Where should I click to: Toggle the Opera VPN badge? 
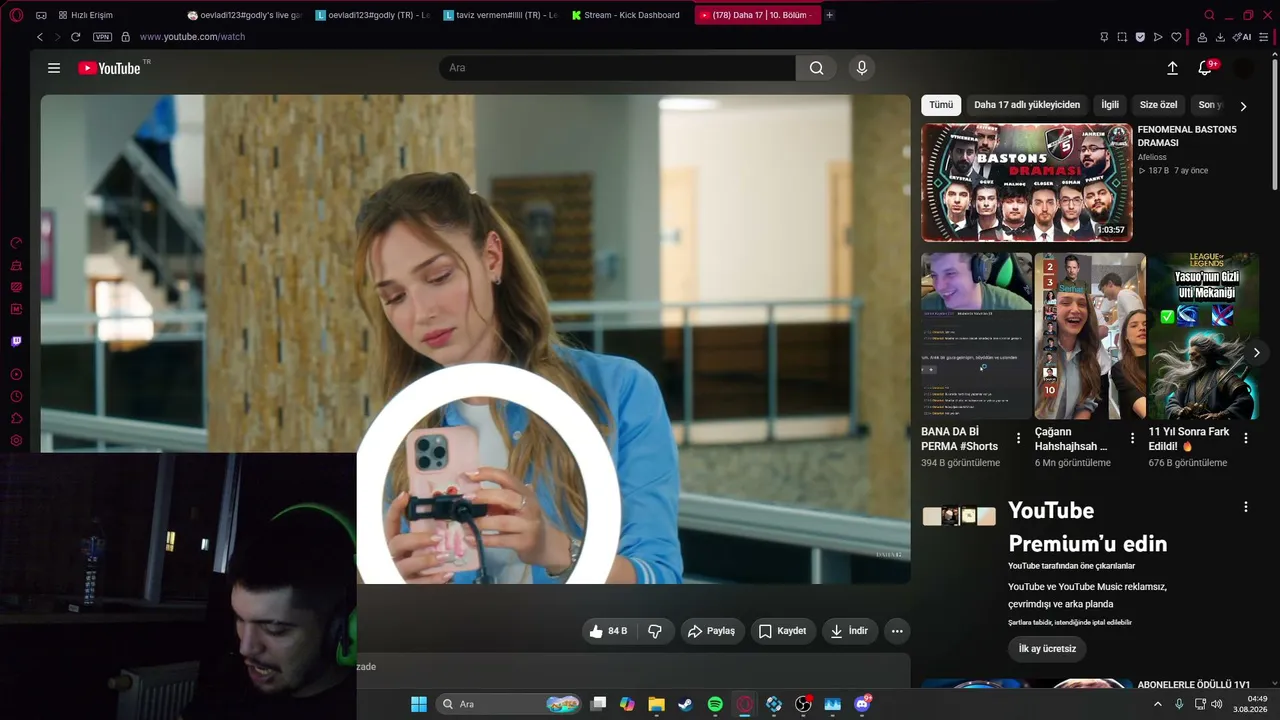pyautogui.click(x=102, y=37)
